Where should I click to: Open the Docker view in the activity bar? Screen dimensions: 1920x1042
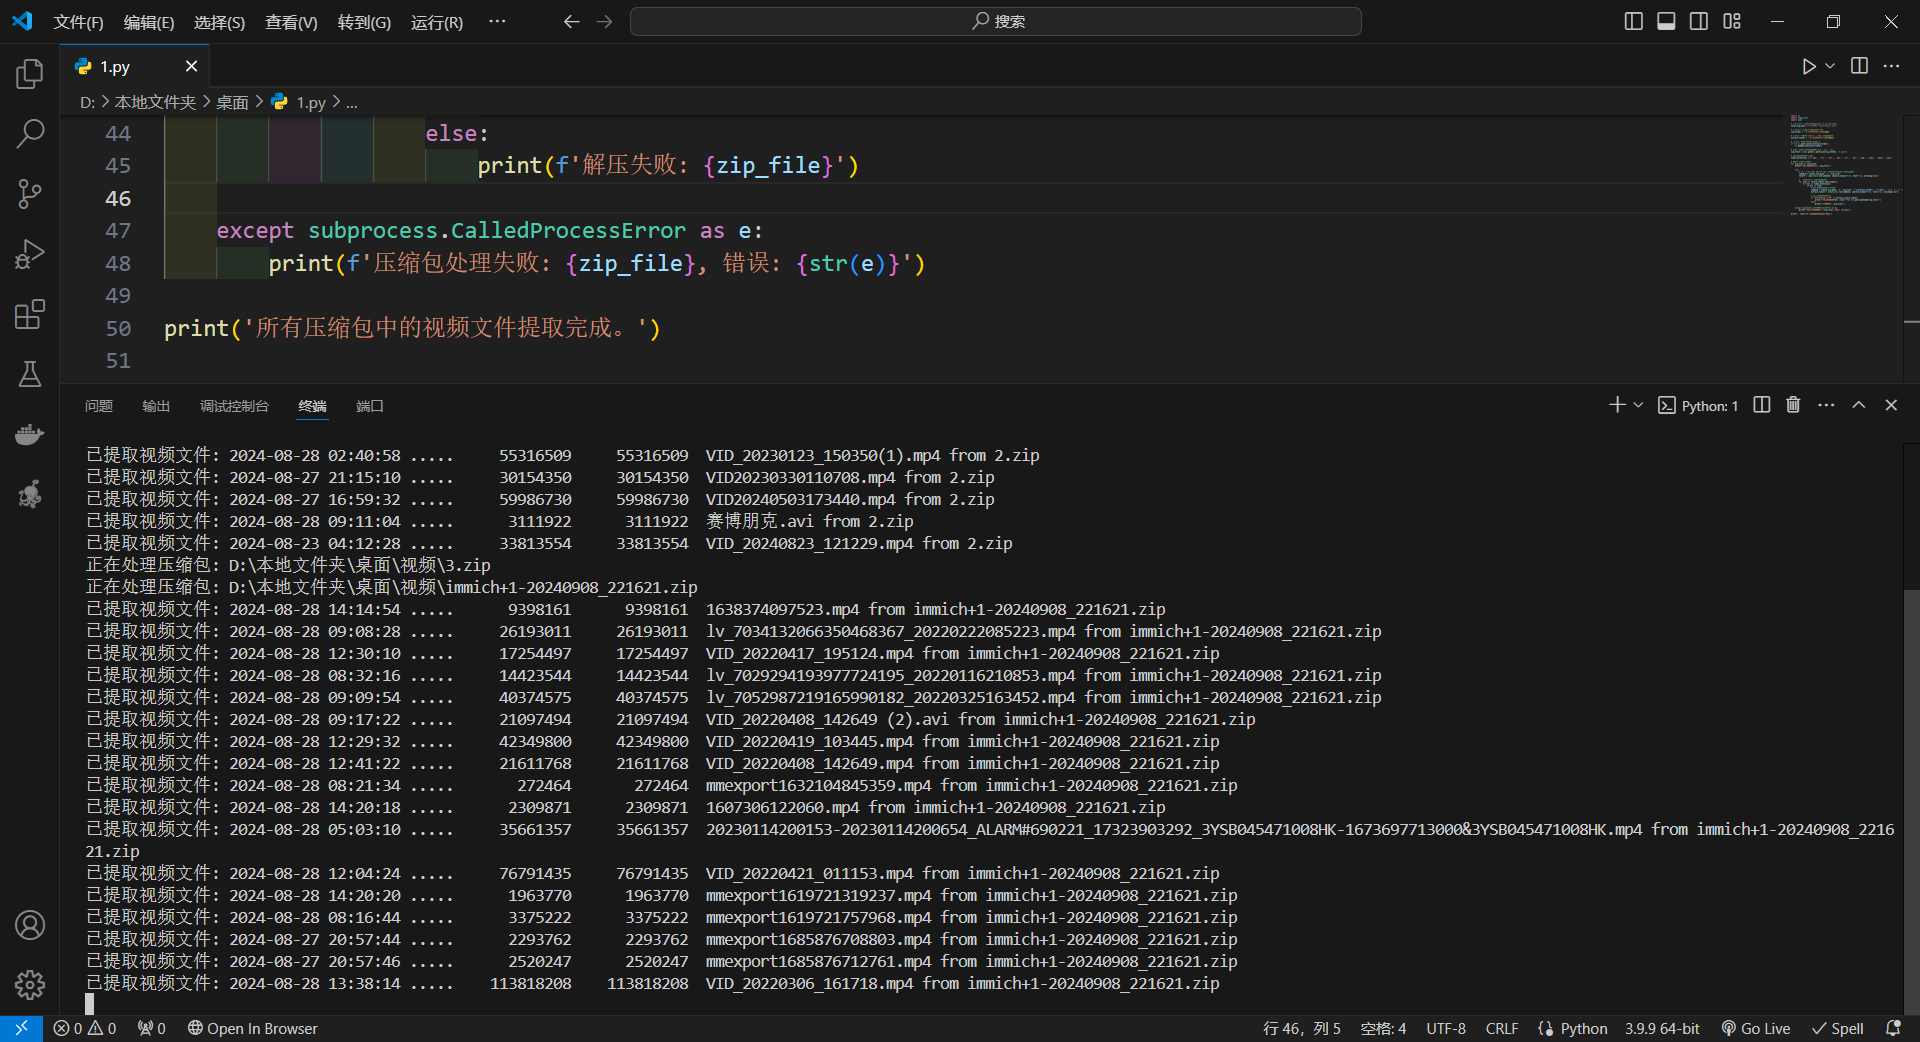(30, 434)
